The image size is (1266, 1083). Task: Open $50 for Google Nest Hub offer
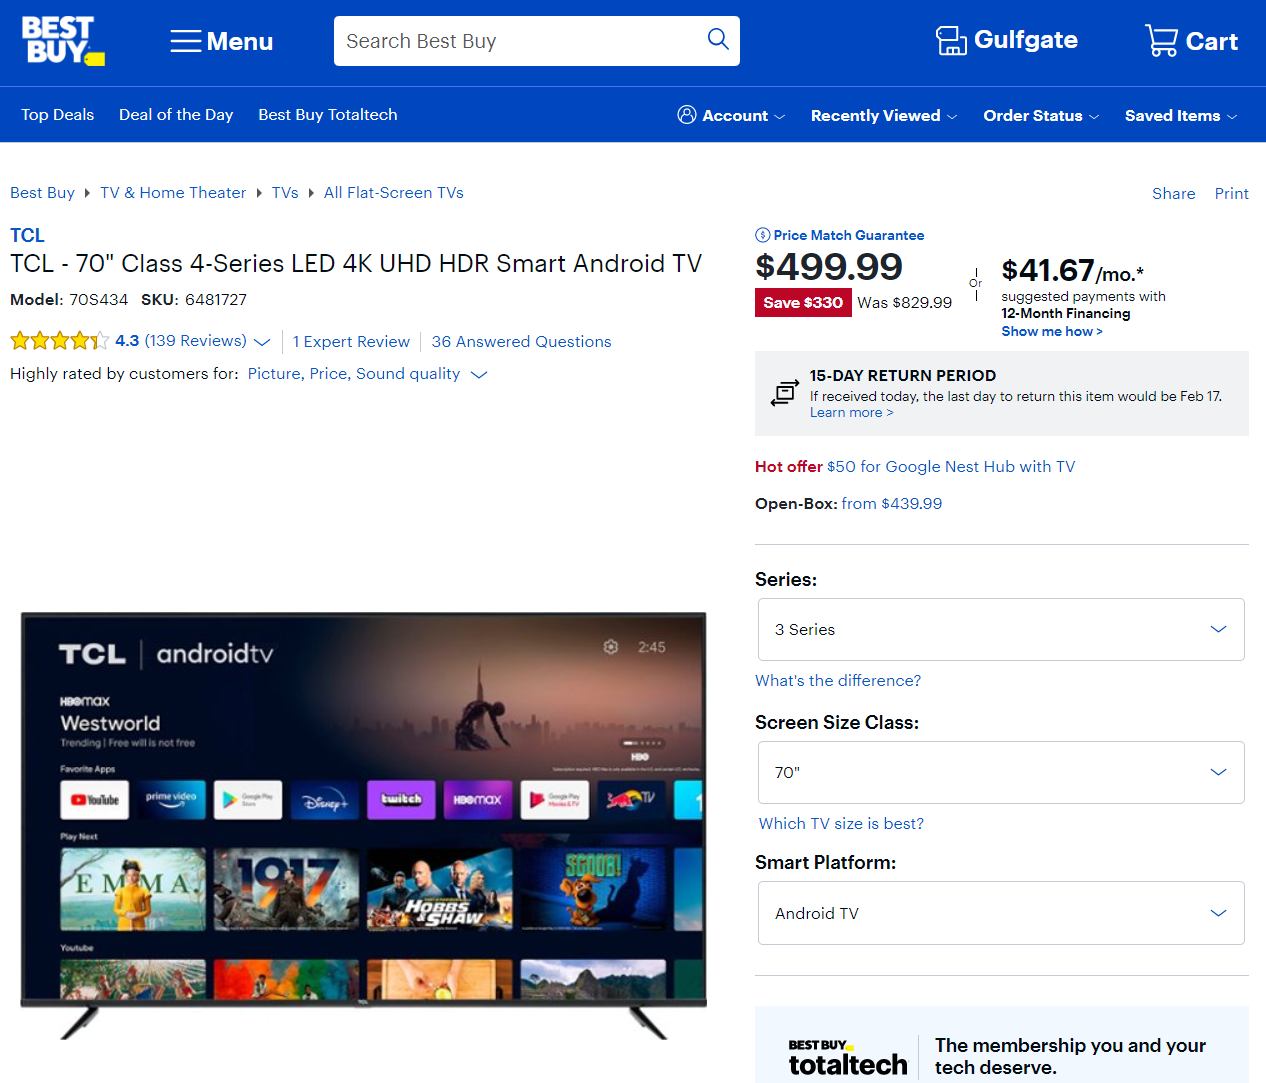(951, 467)
